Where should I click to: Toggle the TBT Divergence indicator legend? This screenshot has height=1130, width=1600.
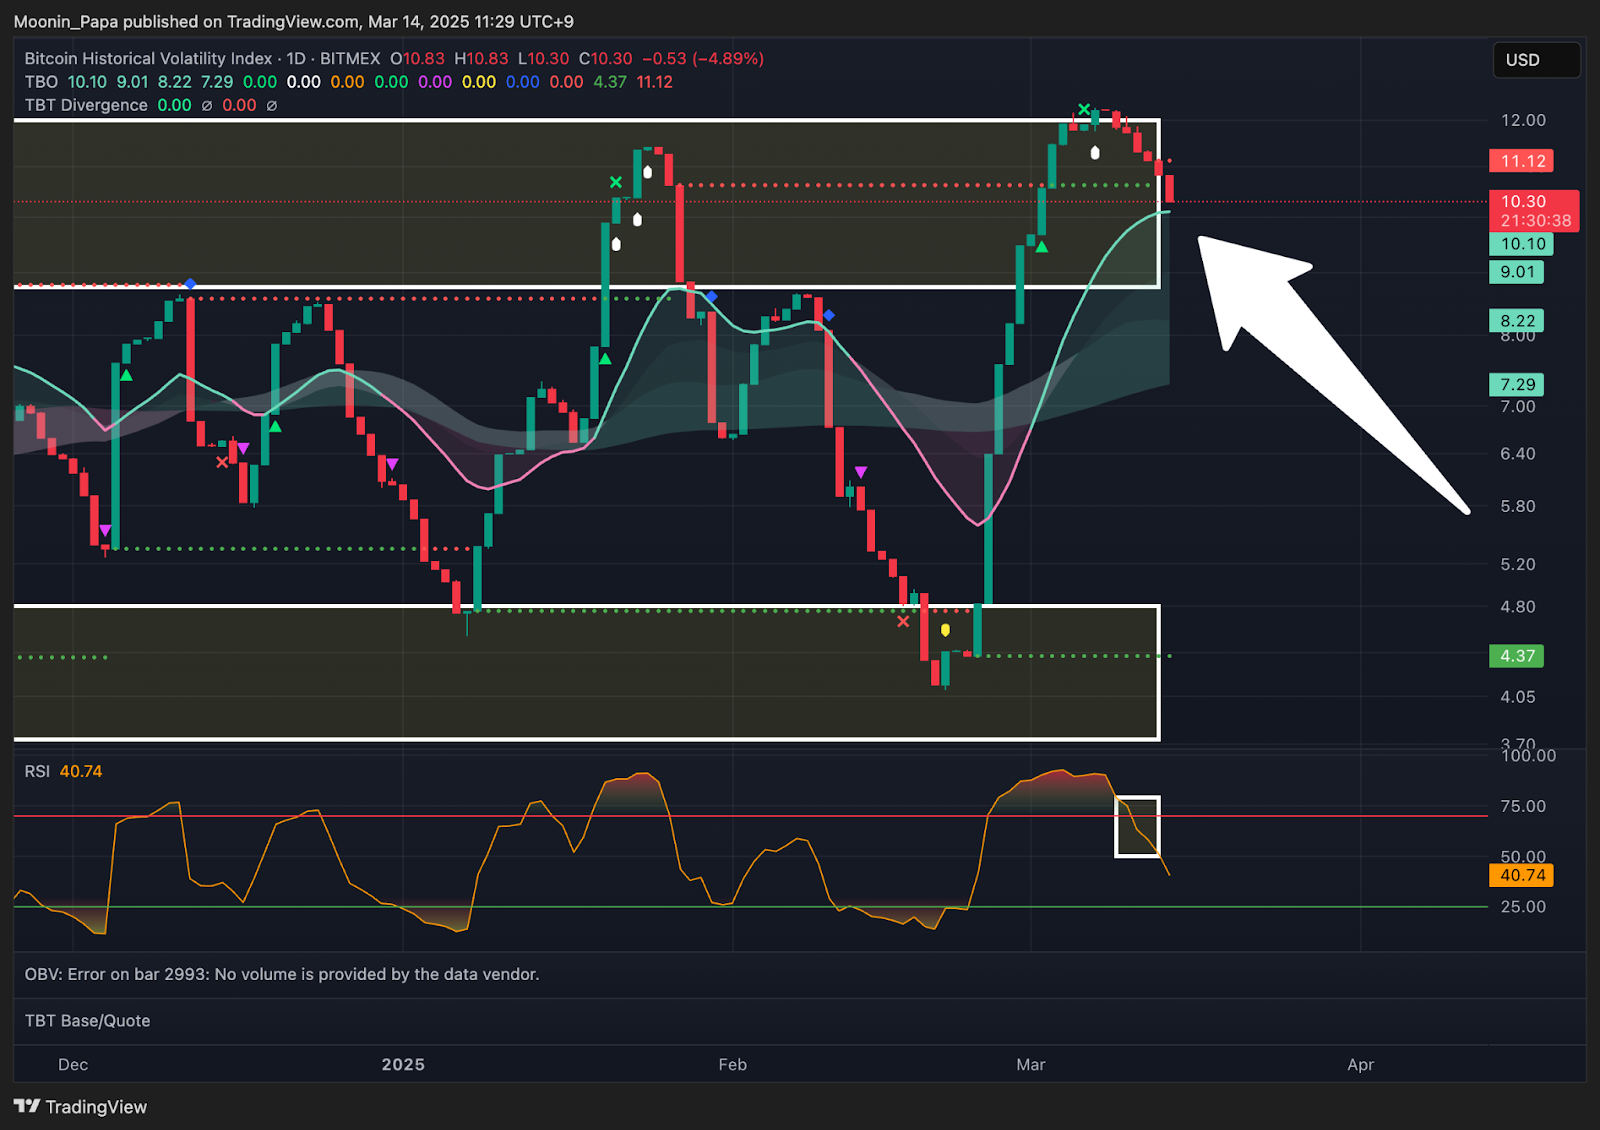(x=86, y=105)
